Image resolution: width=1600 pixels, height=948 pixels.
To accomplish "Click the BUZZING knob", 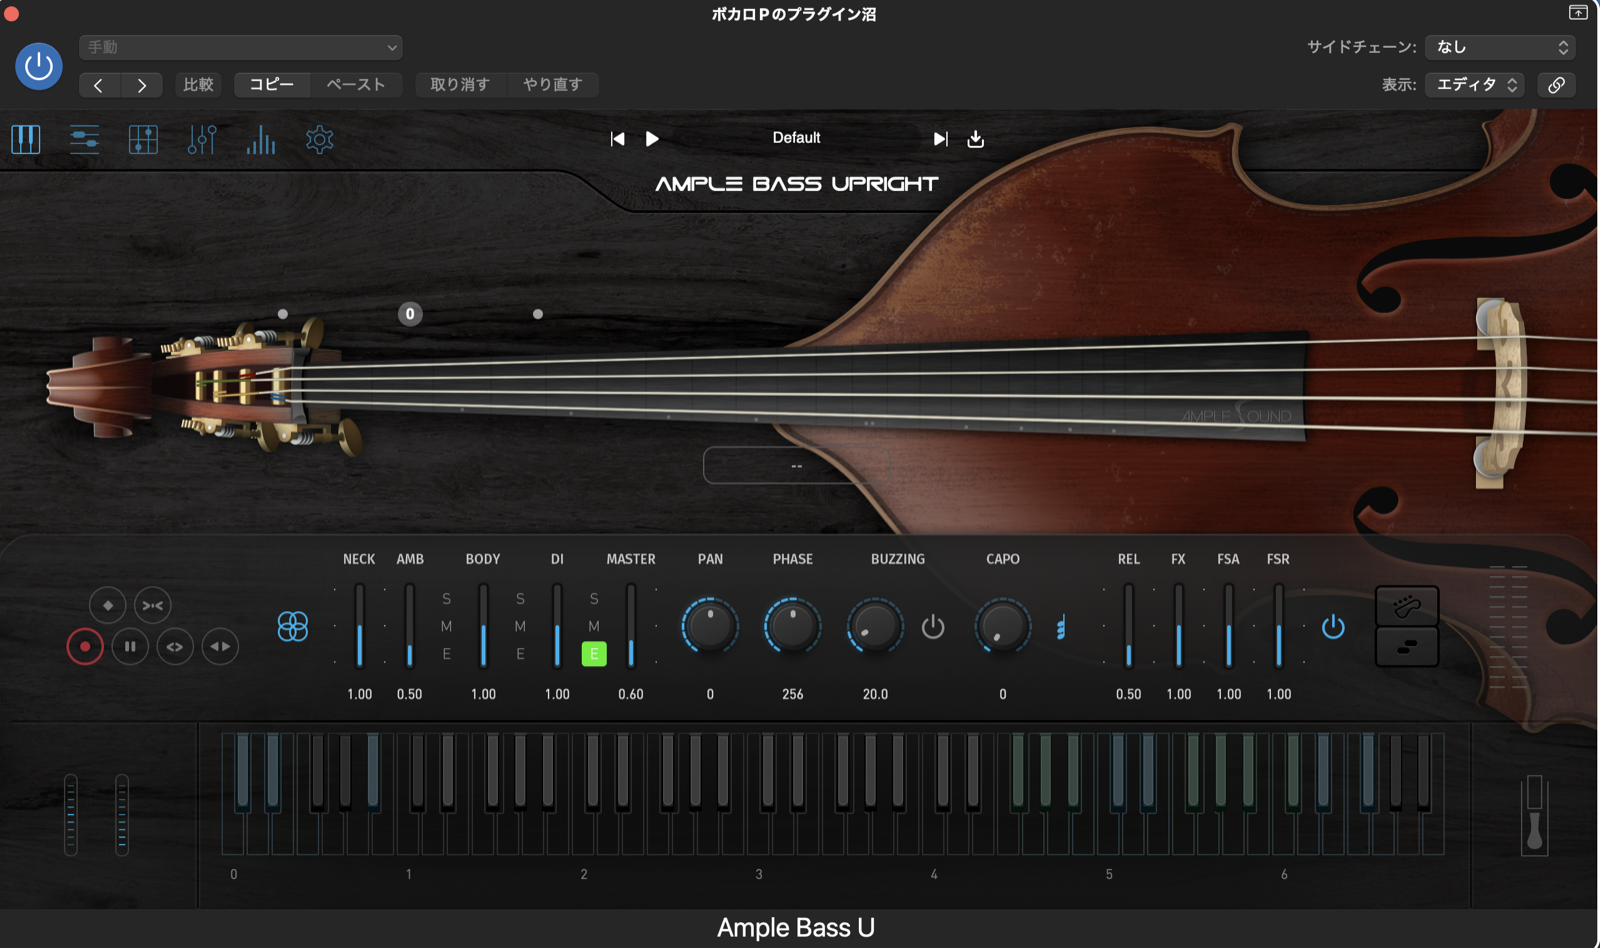I will (x=875, y=626).
